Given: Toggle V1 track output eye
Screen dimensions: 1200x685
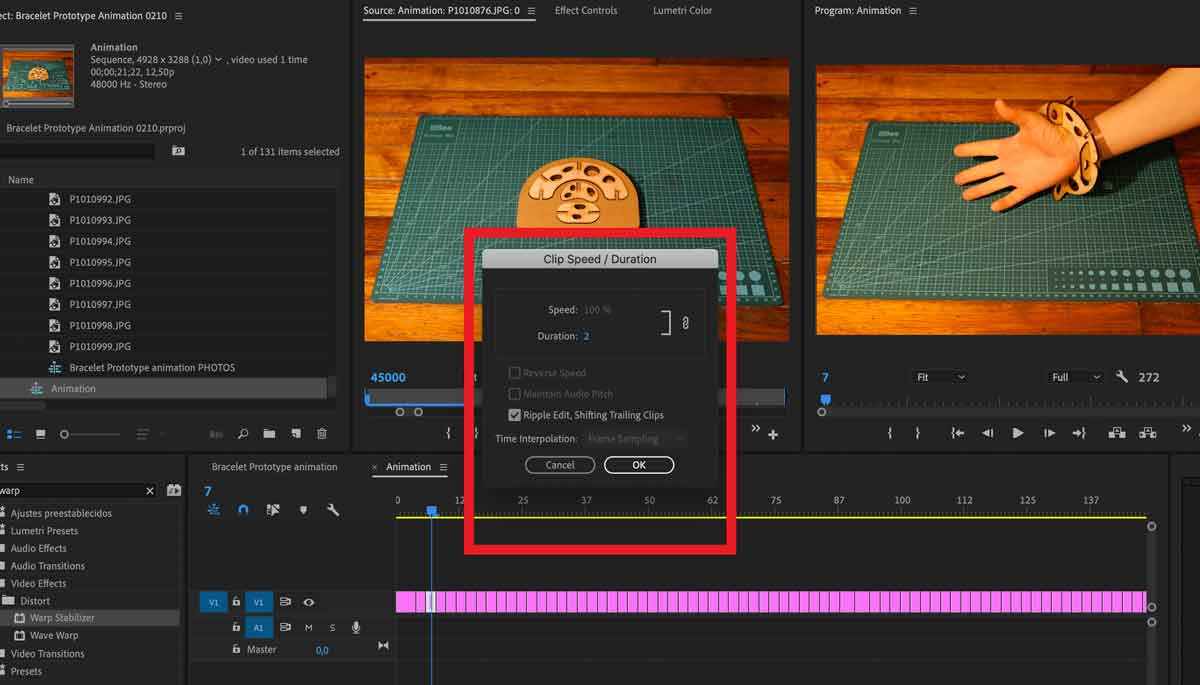Looking at the screenshot, I should pos(309,602).
